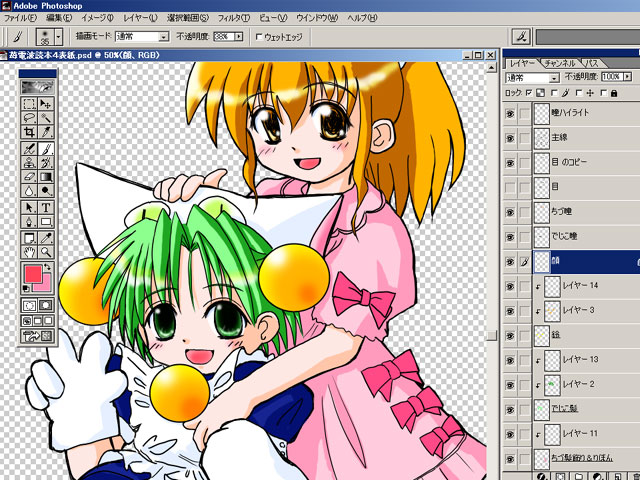Enable the ウェットエッジ checkbox

click(x=259, y=37)
